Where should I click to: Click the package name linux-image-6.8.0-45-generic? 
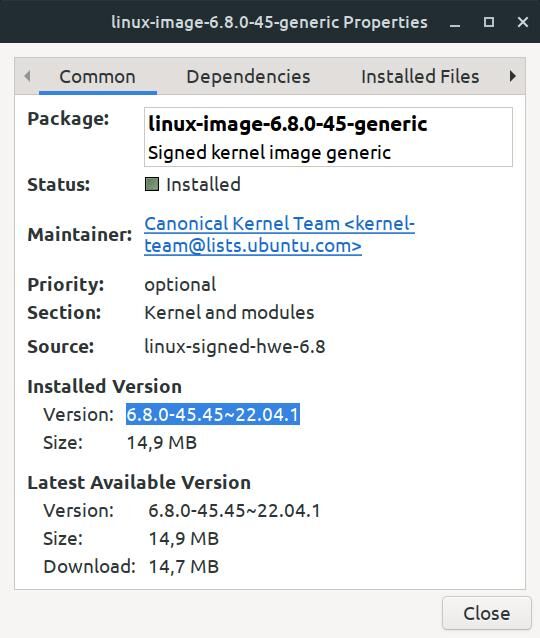click(x=288, y=124)
